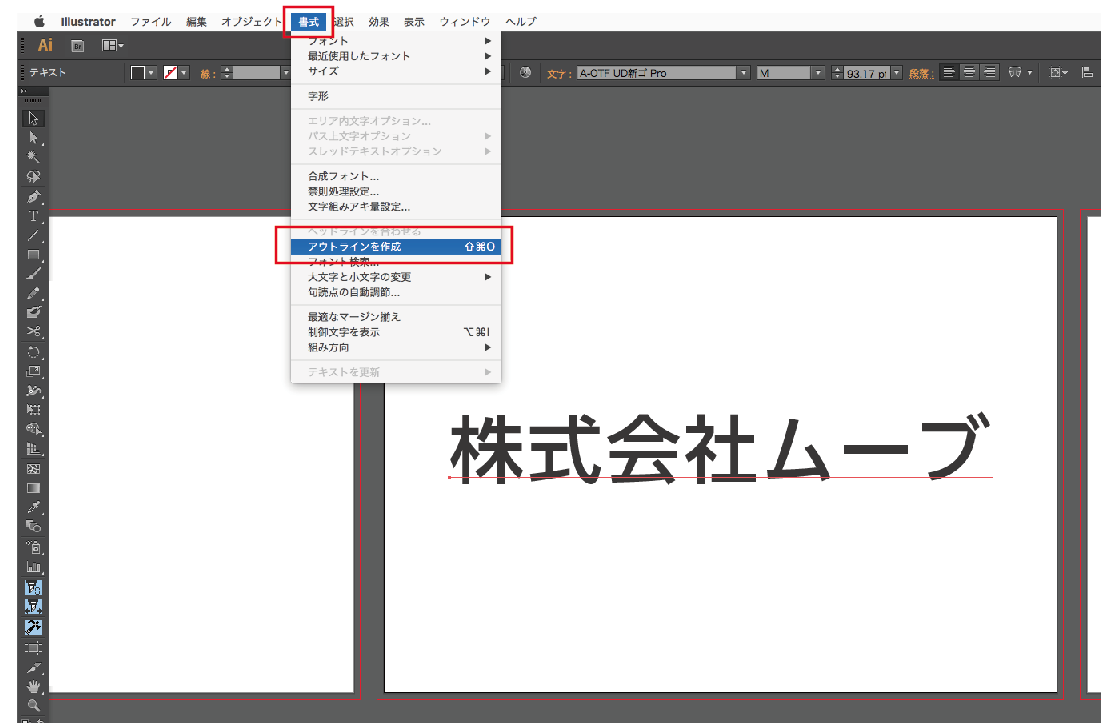The width and height of the screenshot is (1101, 723).
Task: Select the Perspective Grid tool
Action: point(33,449)
